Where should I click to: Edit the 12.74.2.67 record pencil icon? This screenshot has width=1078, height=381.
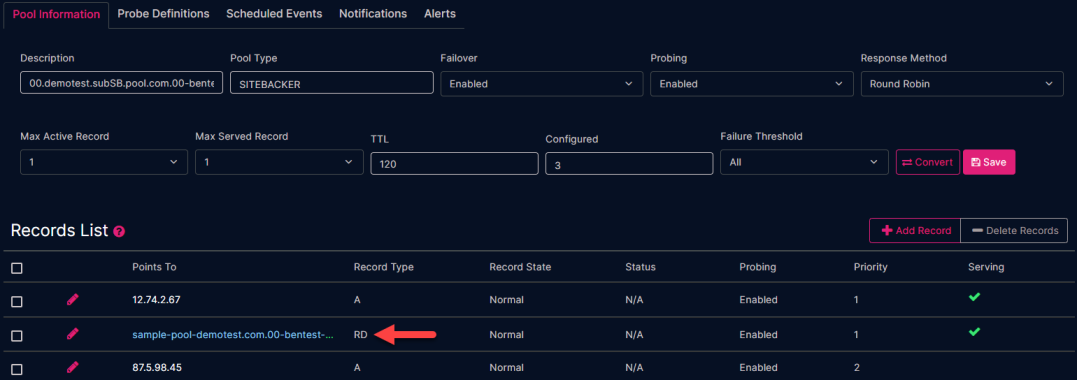point(73,299)
